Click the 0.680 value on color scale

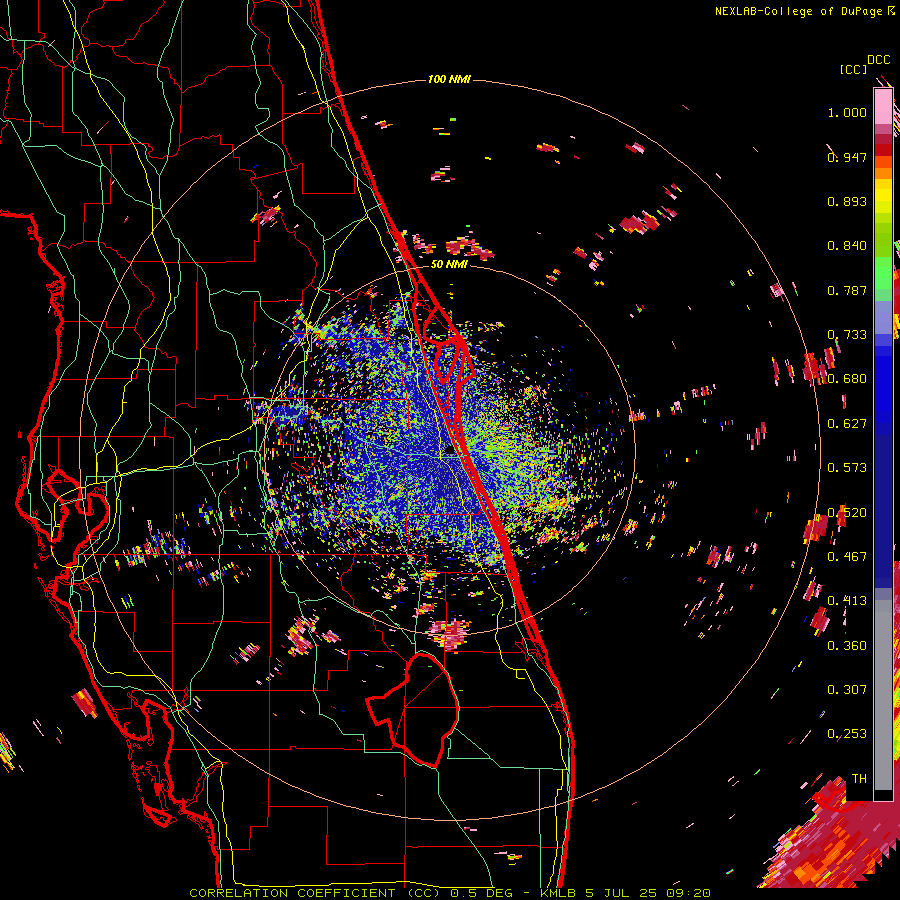click(x=847, y=379)
